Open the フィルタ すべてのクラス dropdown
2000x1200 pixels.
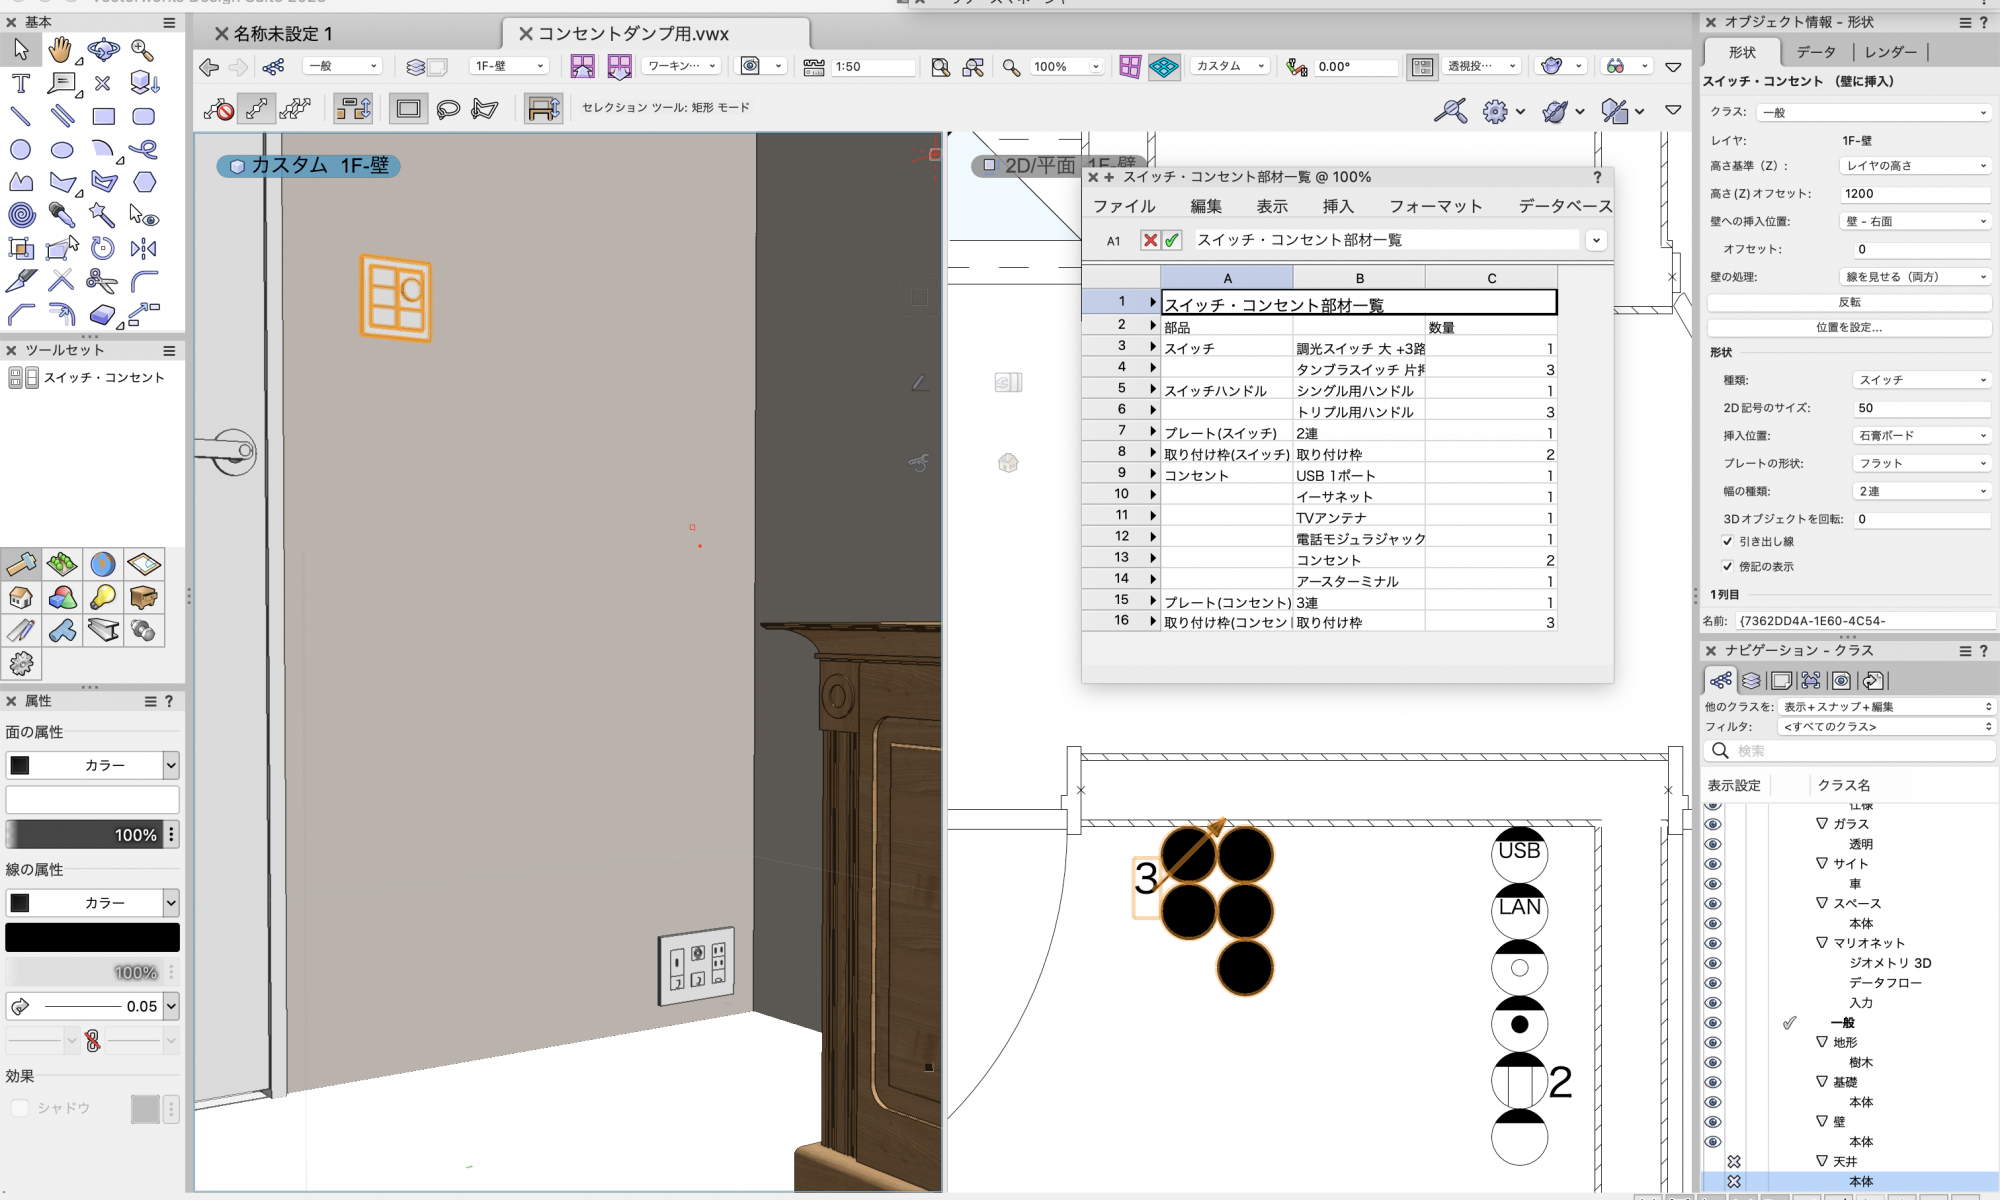click(x=1886, y=727)
